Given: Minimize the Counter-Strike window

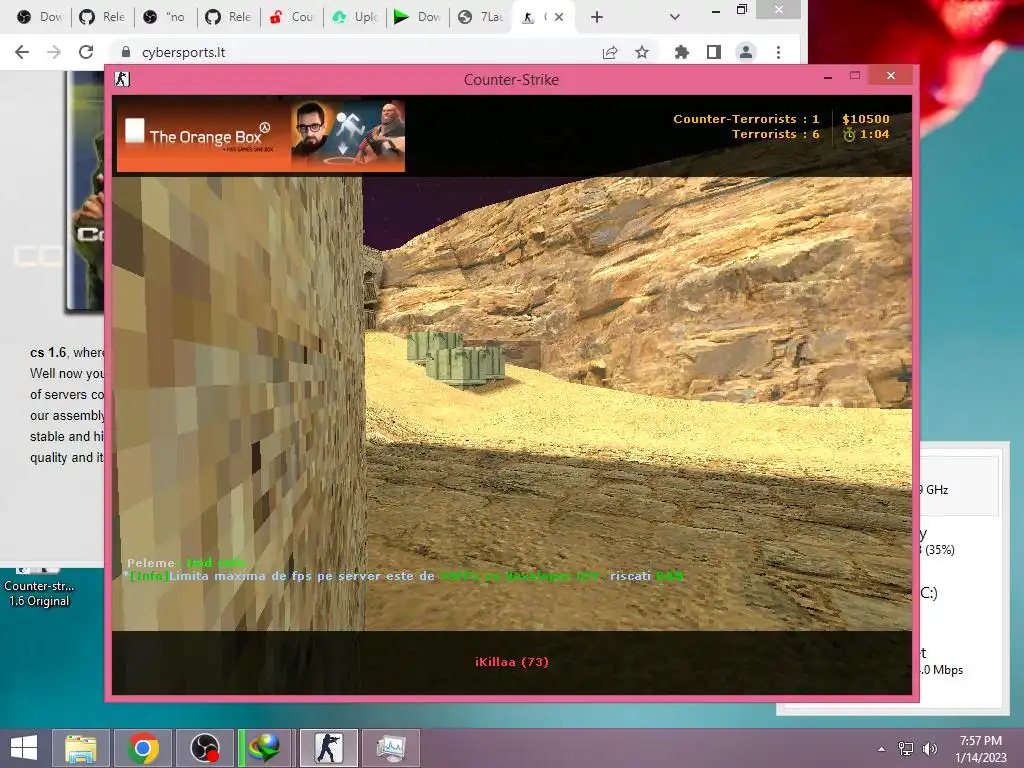Looking at the screenshot, I should 828,77.
